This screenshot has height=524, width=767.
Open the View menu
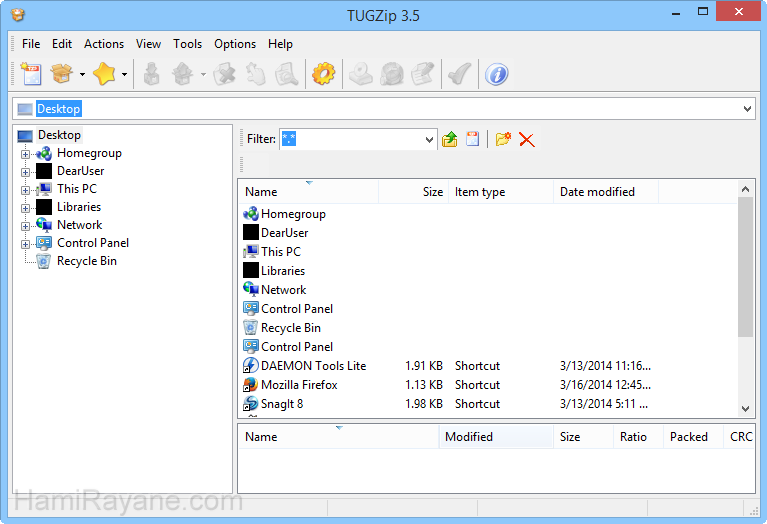pyautogui.click(x=148, y=44)
